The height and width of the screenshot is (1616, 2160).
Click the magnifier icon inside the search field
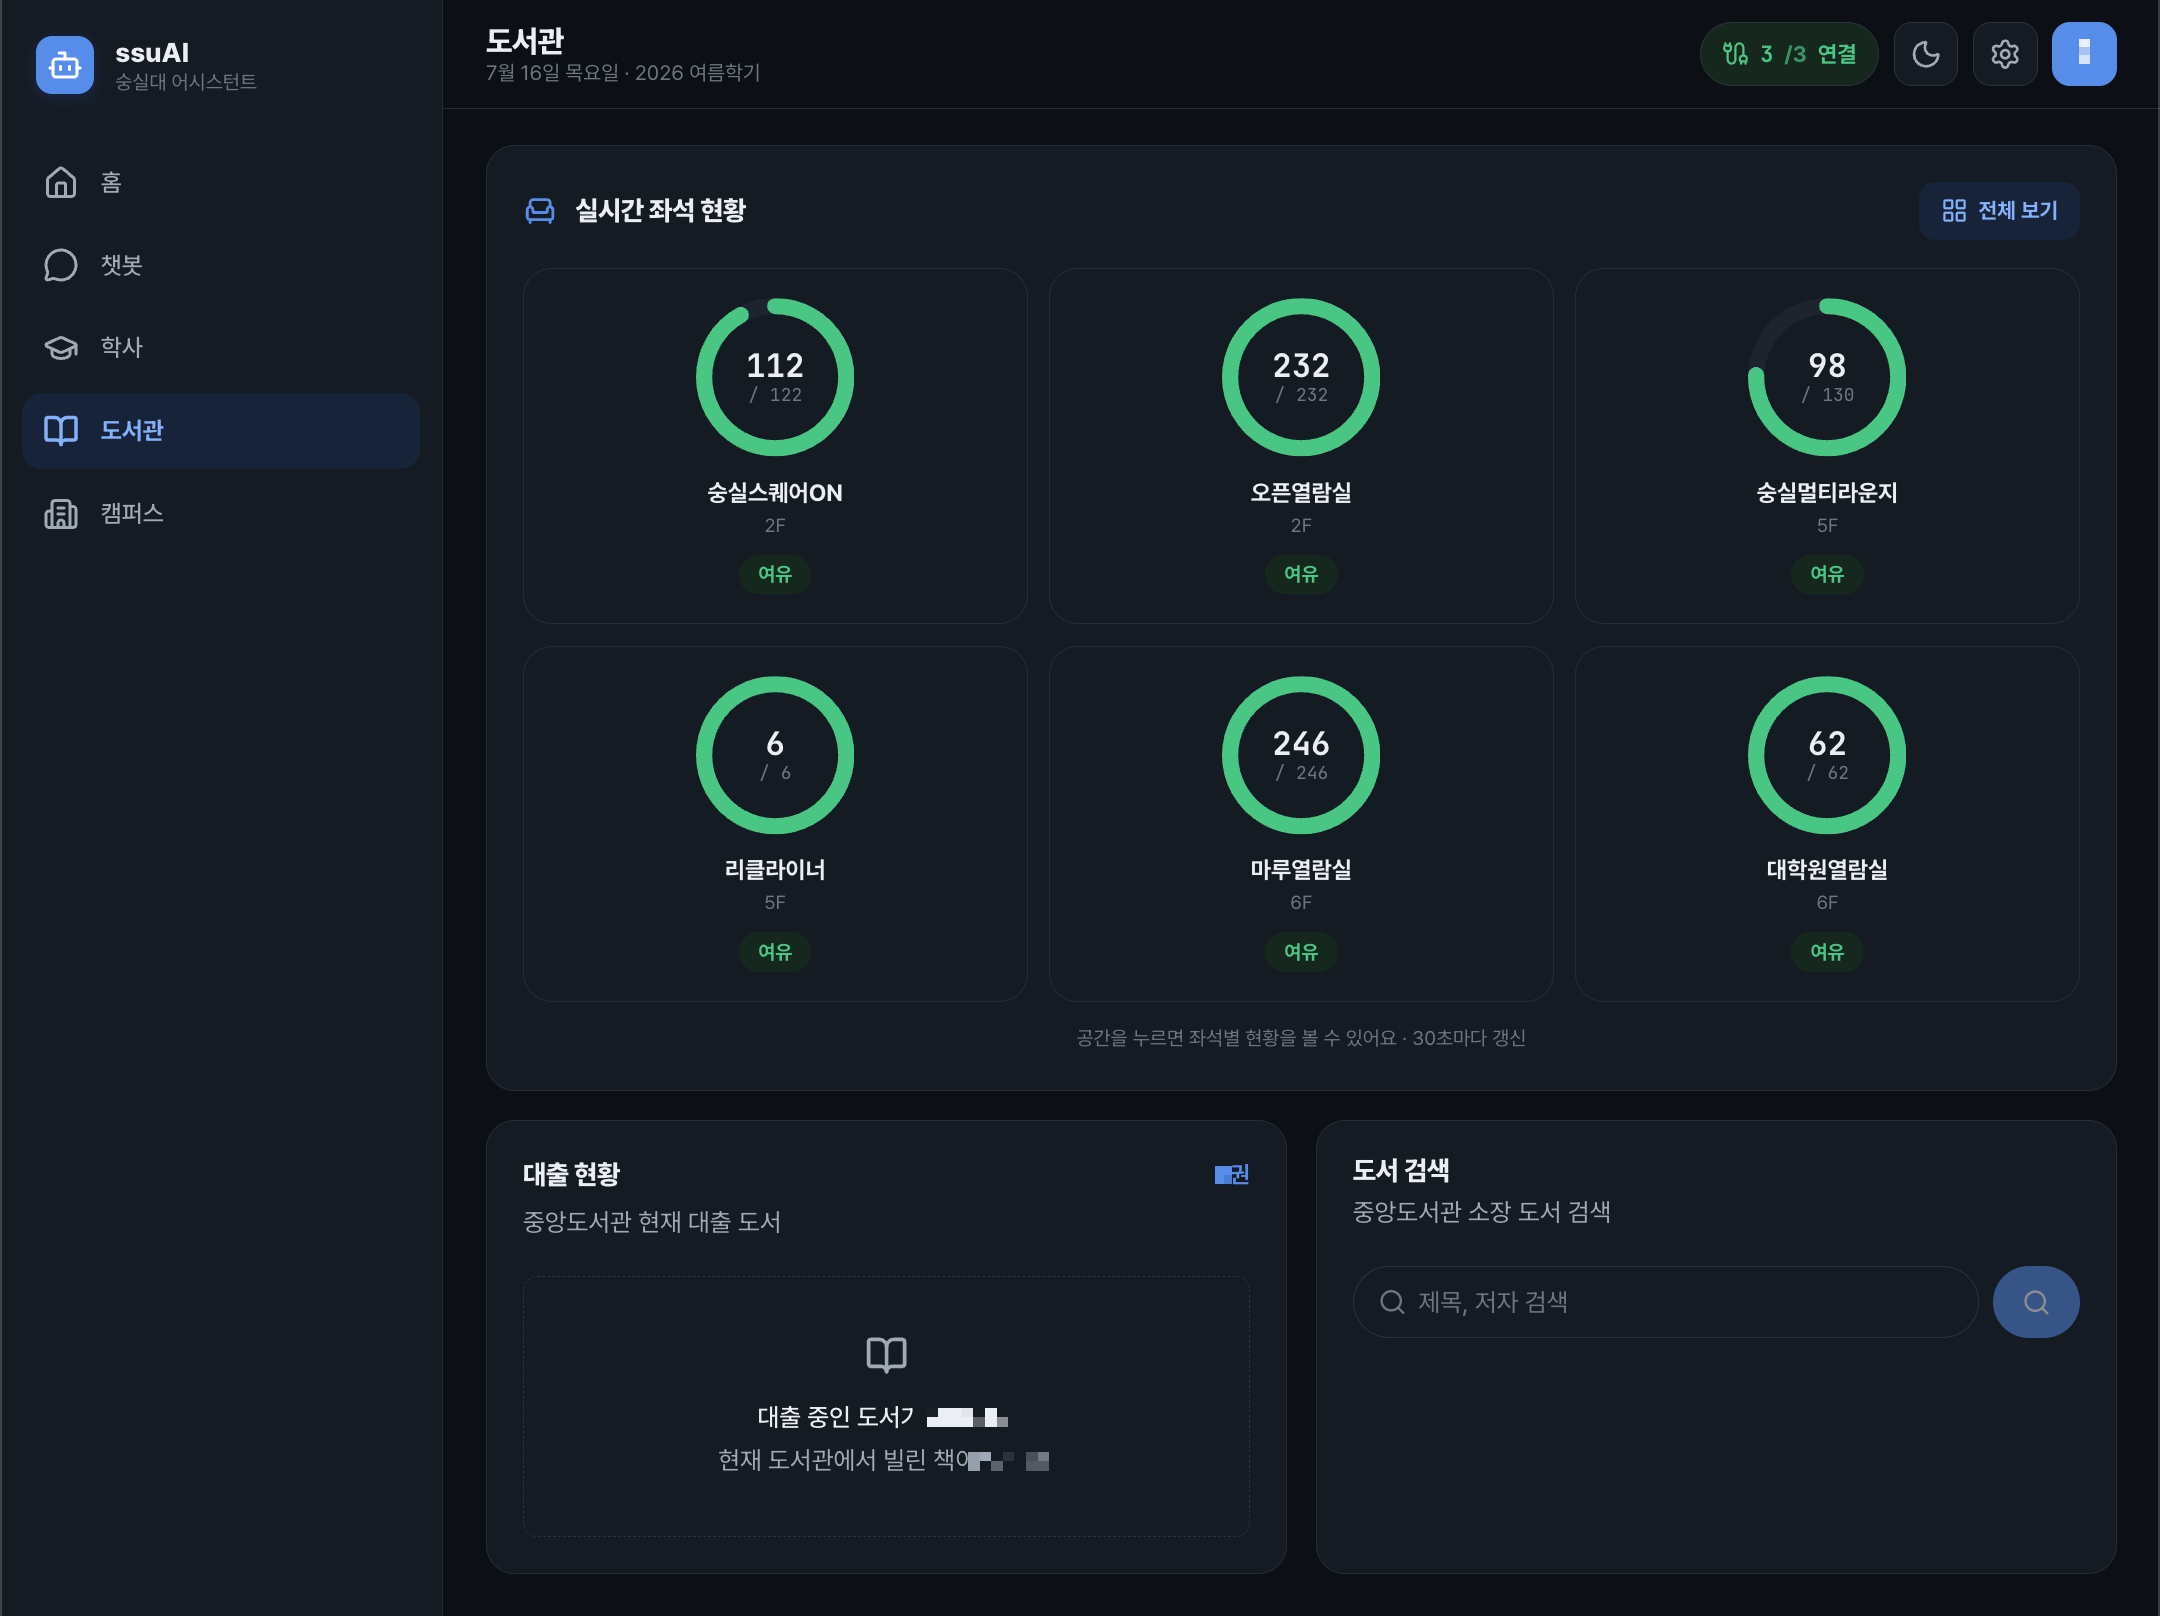(1392, 1302)
